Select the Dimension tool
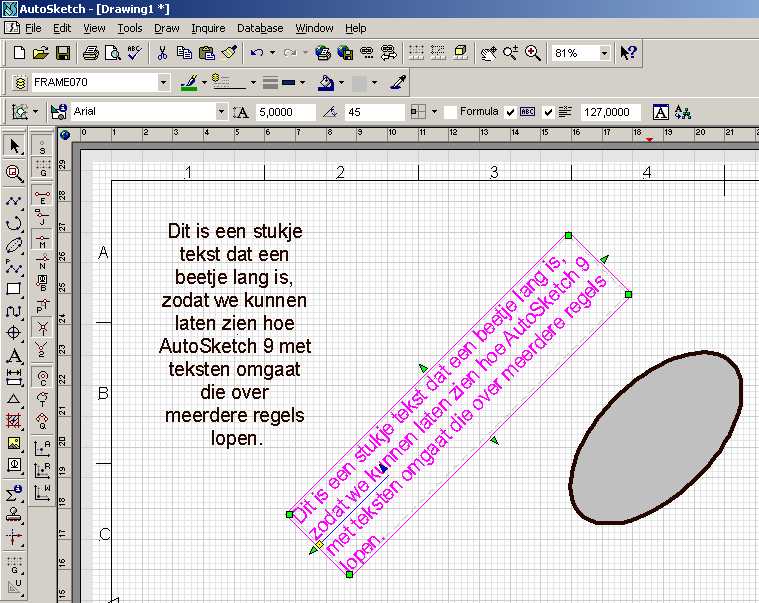The image size is (759, 603). coord(14,377)
